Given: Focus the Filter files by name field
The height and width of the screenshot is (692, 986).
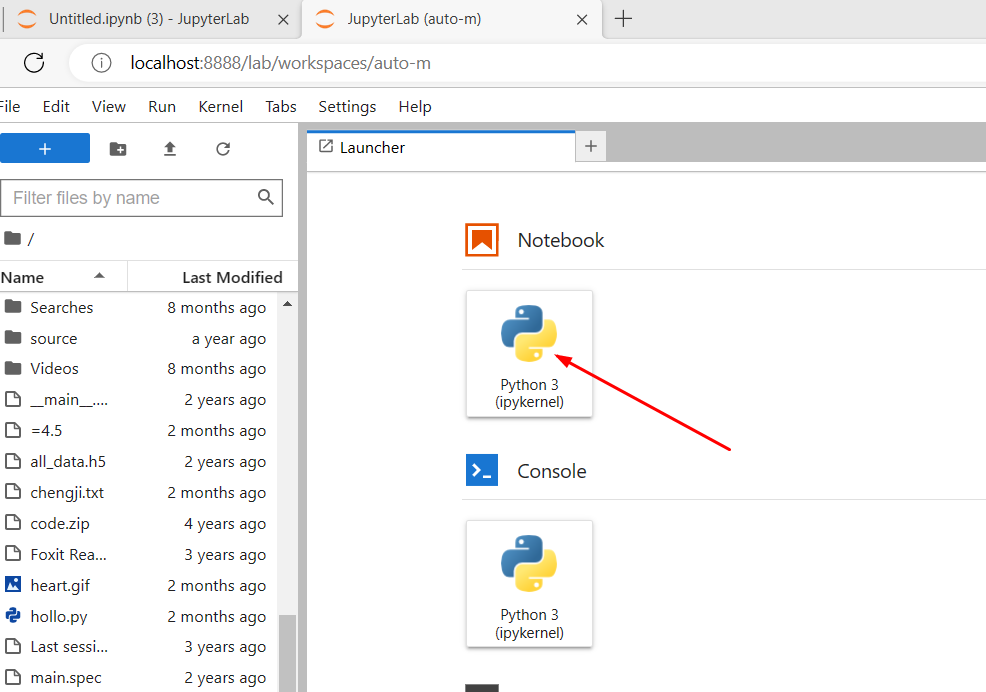Looking at the screenshot, I should tap(141, 198).
